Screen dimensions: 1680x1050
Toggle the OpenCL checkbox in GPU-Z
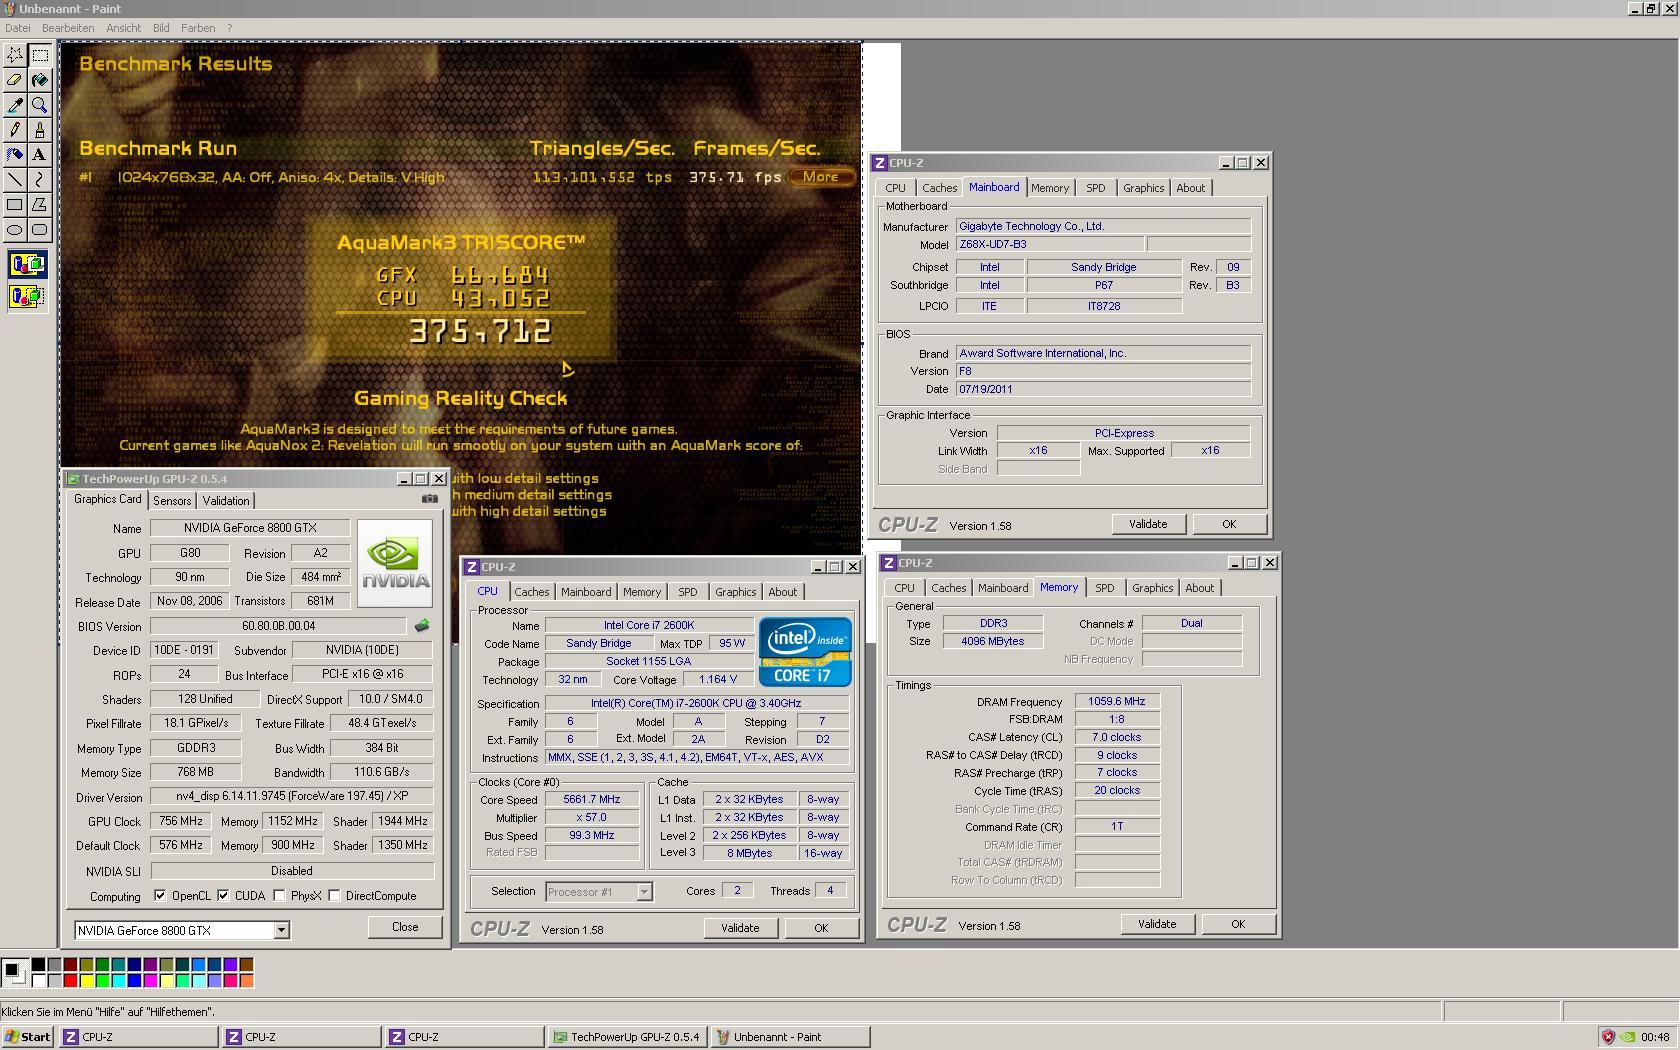(160, 896)
